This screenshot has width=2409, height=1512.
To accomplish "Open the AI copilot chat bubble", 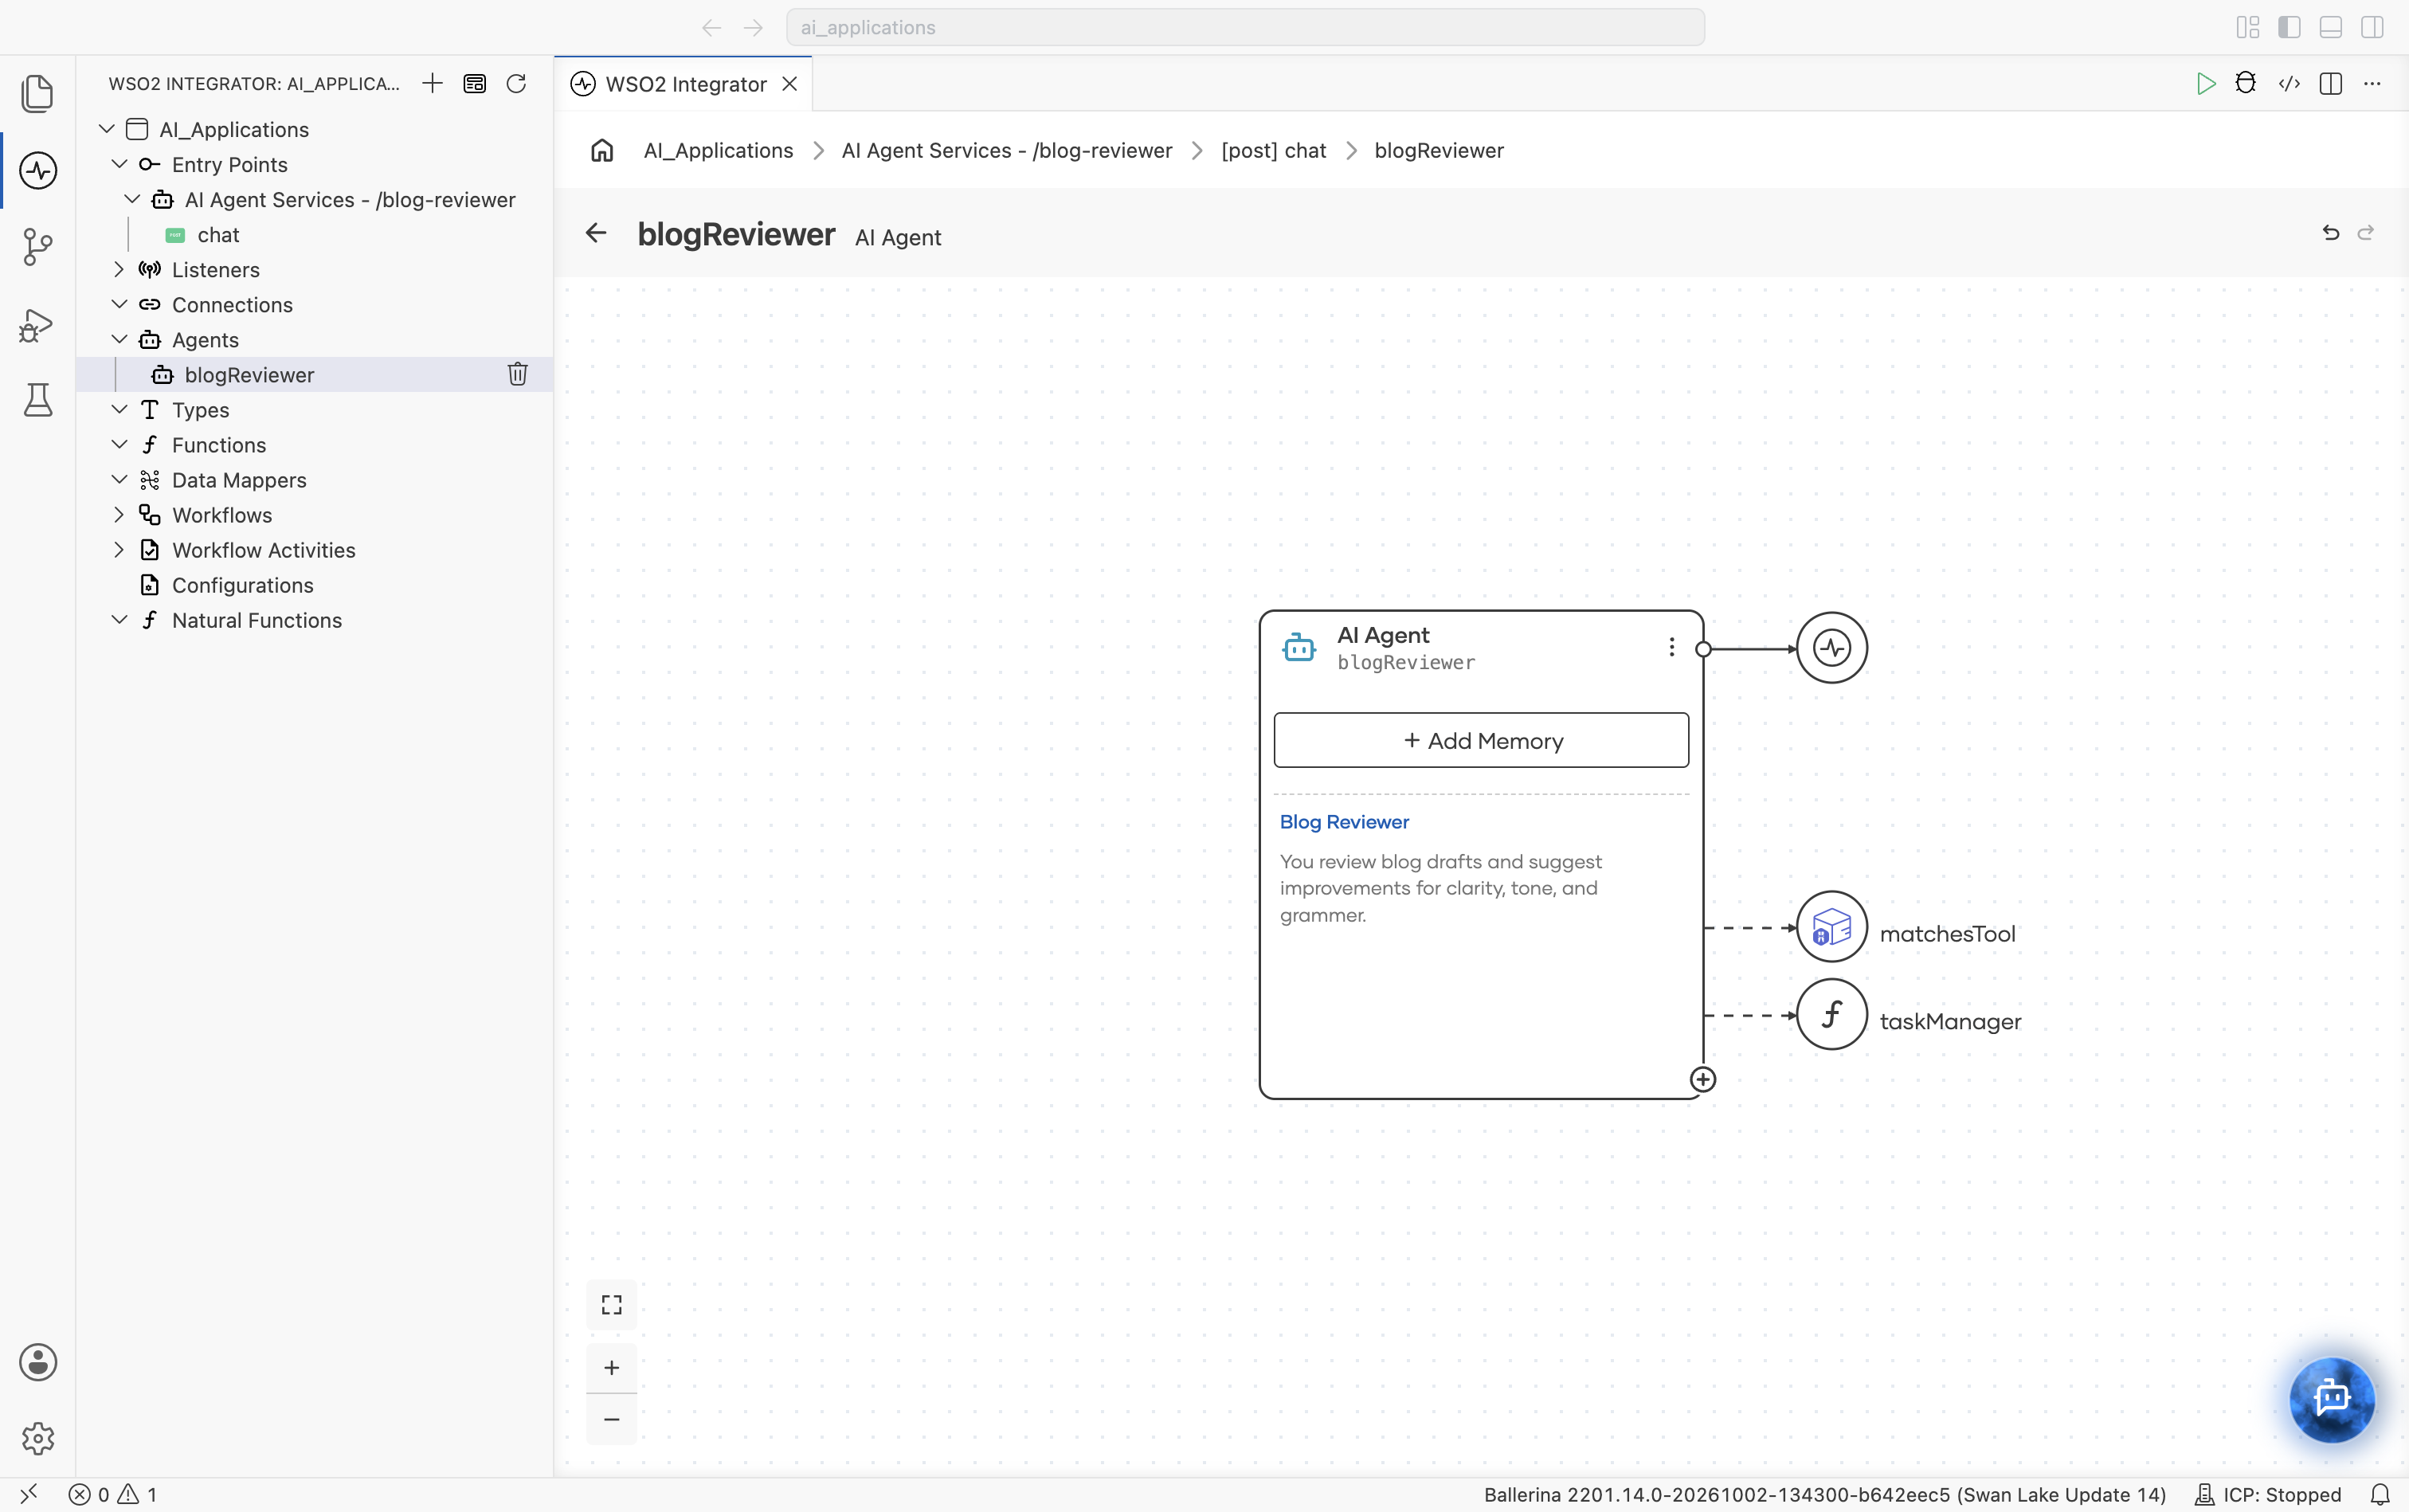I will (x=2332, y=1399).
